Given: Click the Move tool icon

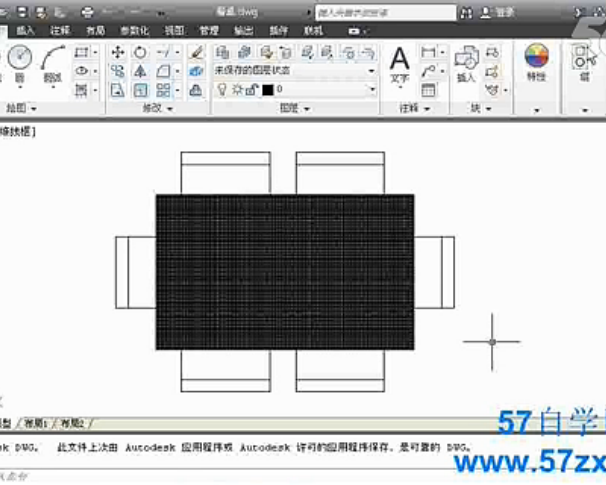Looking at the screenshot, I should point(117,52).
